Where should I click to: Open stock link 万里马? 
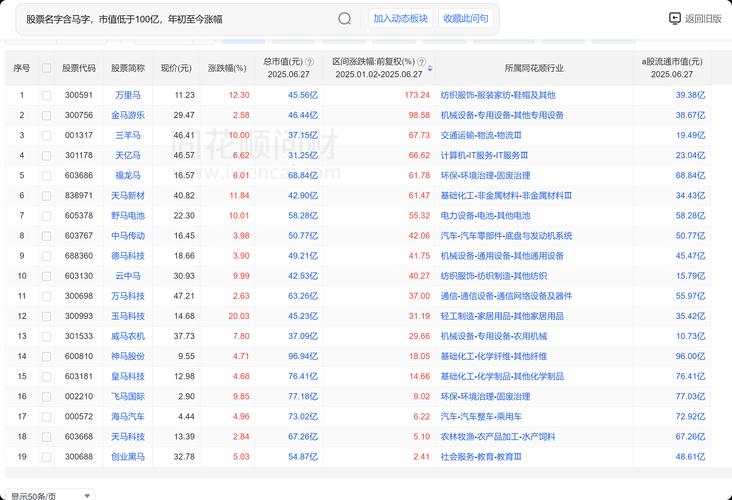pyautogui.click(x=128, y=95)
